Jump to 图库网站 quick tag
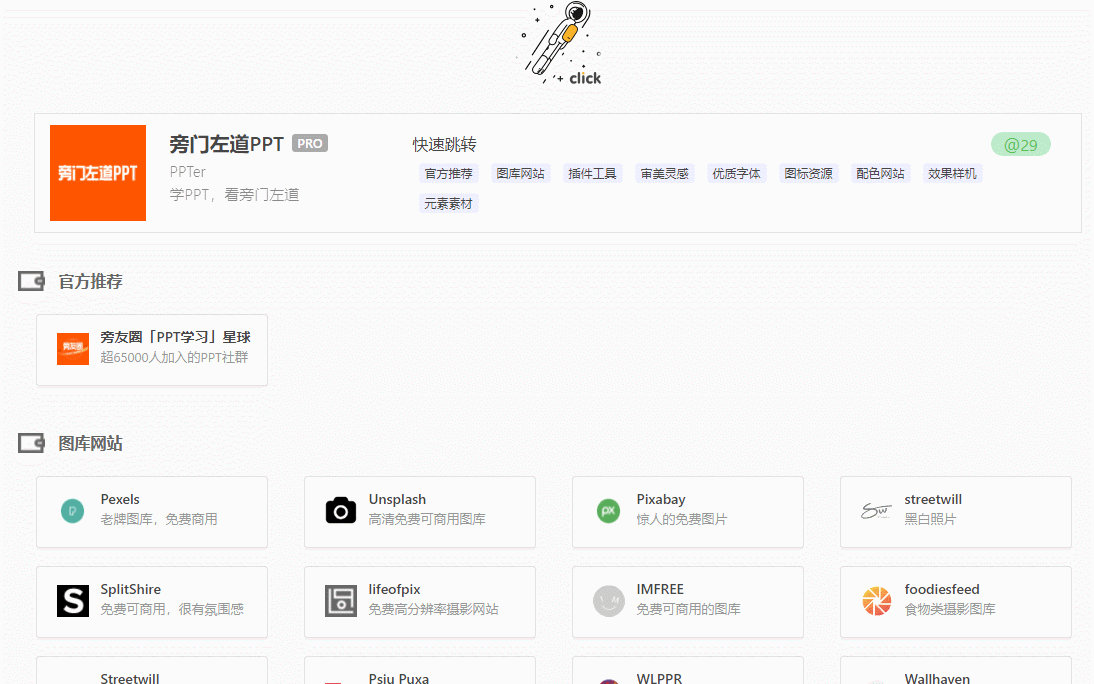Viewport: 1094px width, 684px height. [x=520, y=174]
